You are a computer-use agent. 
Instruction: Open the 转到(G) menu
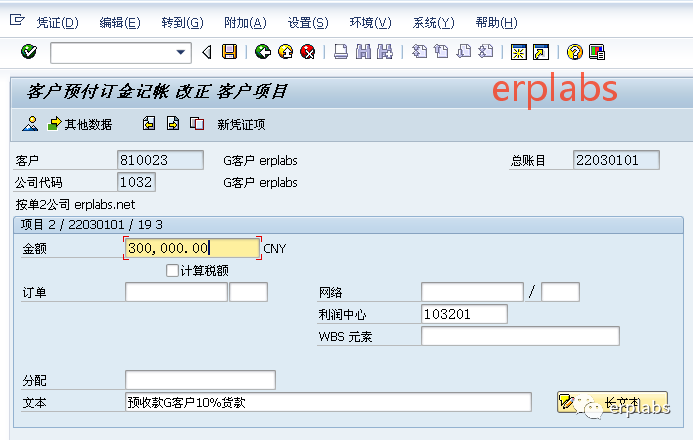(x=182, y=23)
